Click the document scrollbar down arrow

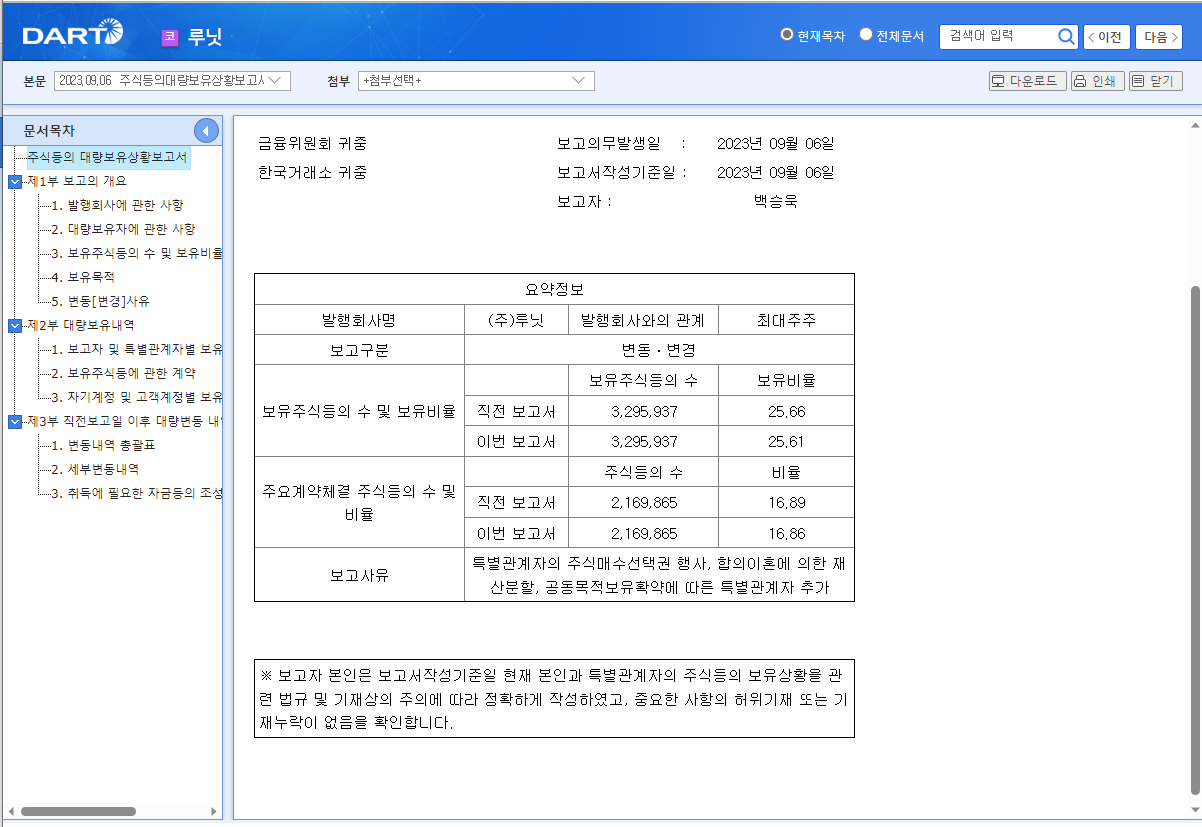(x=1195, y=809)
